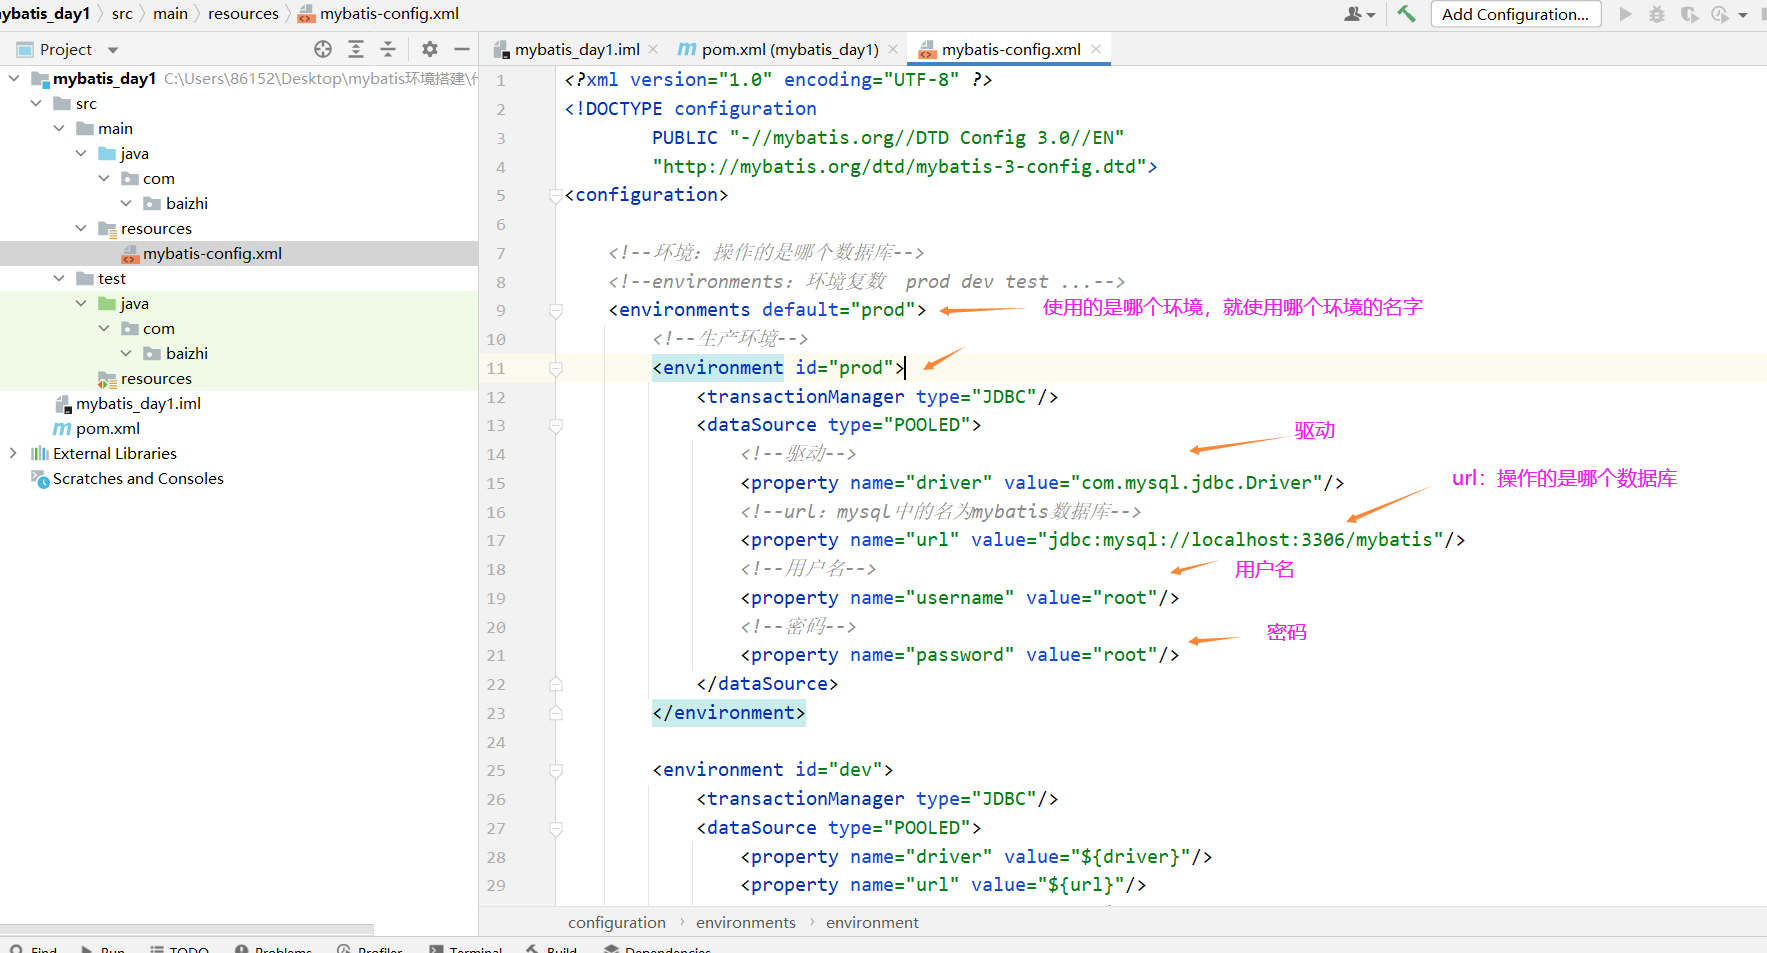Open the Find tool window
The width and height of the screenshot is (1767, 953).
pyautogui.click(x=35, y=949)
